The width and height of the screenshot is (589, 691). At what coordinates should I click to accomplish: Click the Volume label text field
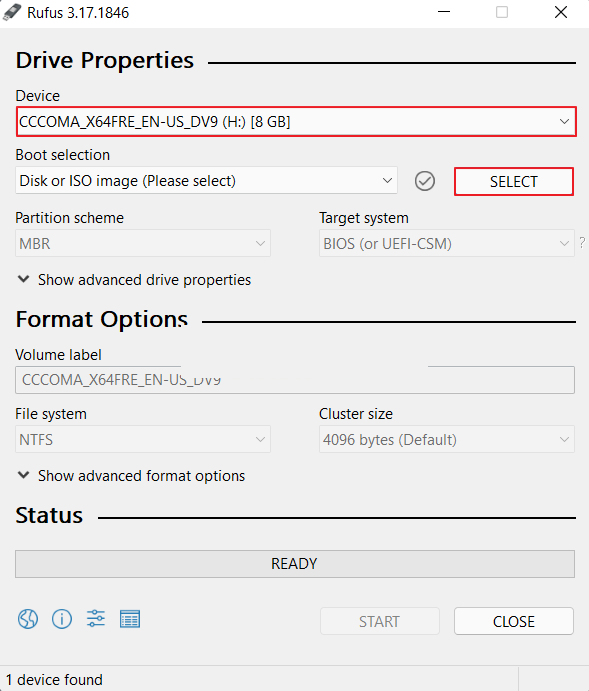click(x=295, y=380)
